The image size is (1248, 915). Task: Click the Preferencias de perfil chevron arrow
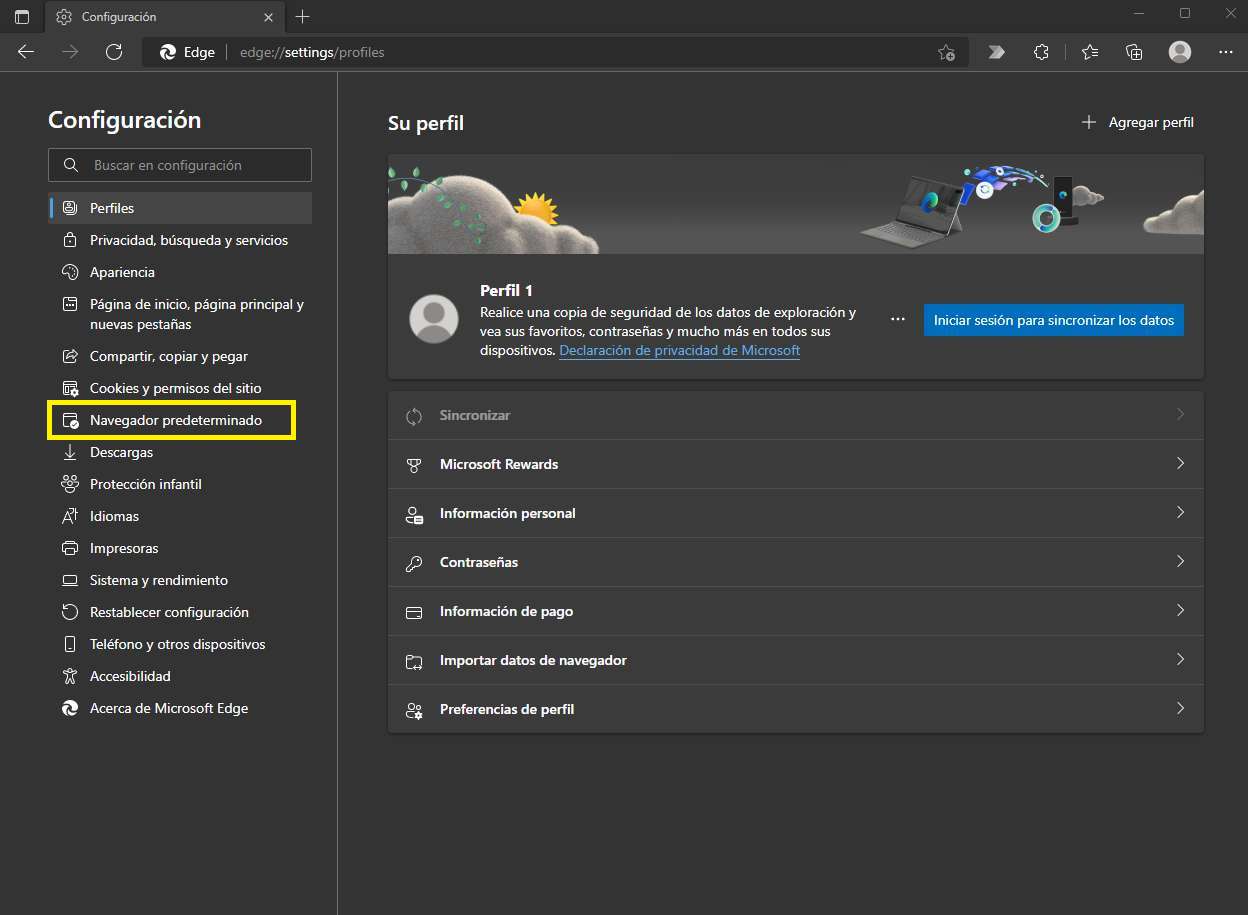[1180, 709]
